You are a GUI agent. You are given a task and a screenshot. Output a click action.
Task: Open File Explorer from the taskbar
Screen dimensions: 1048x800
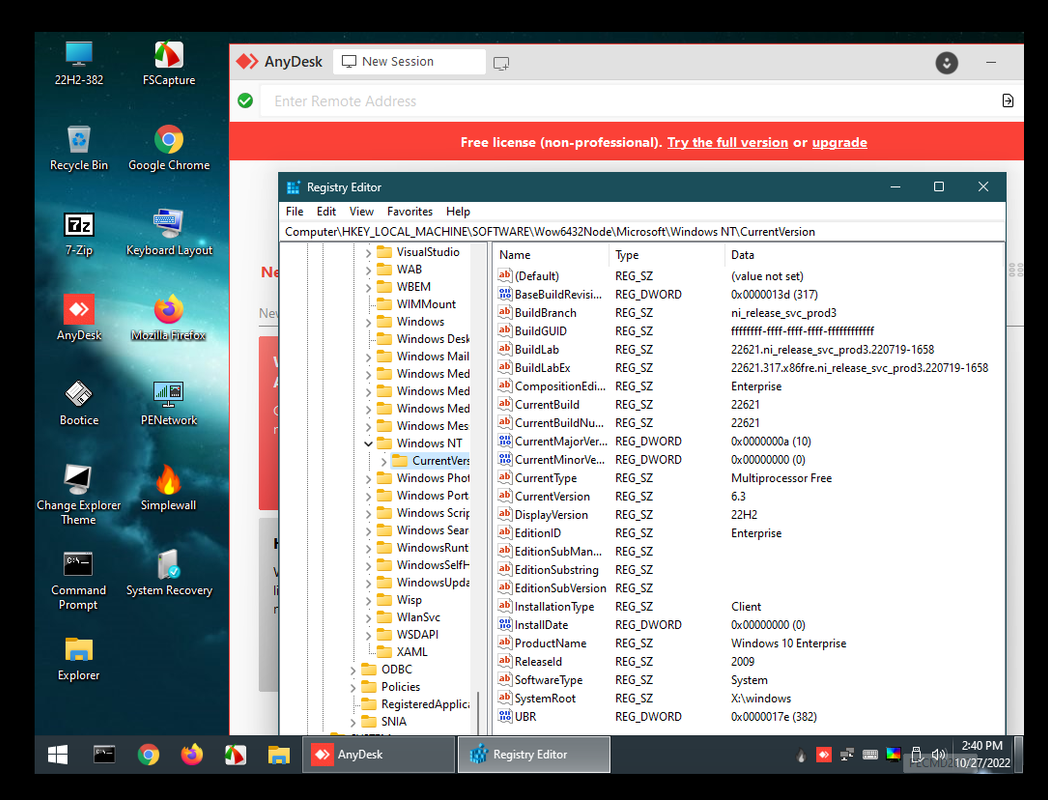[x=279, y=755]
